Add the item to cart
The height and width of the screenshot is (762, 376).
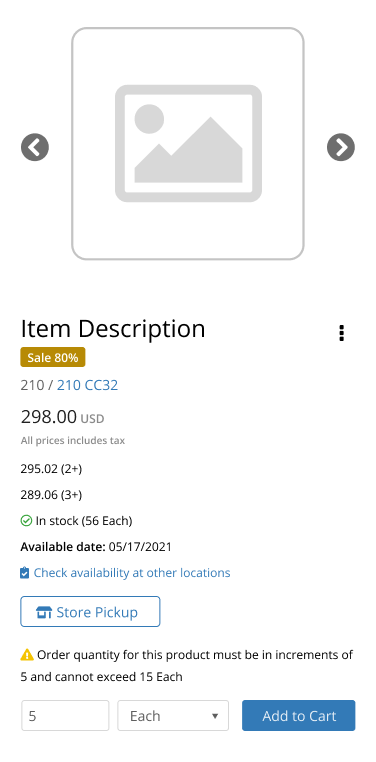299,716
